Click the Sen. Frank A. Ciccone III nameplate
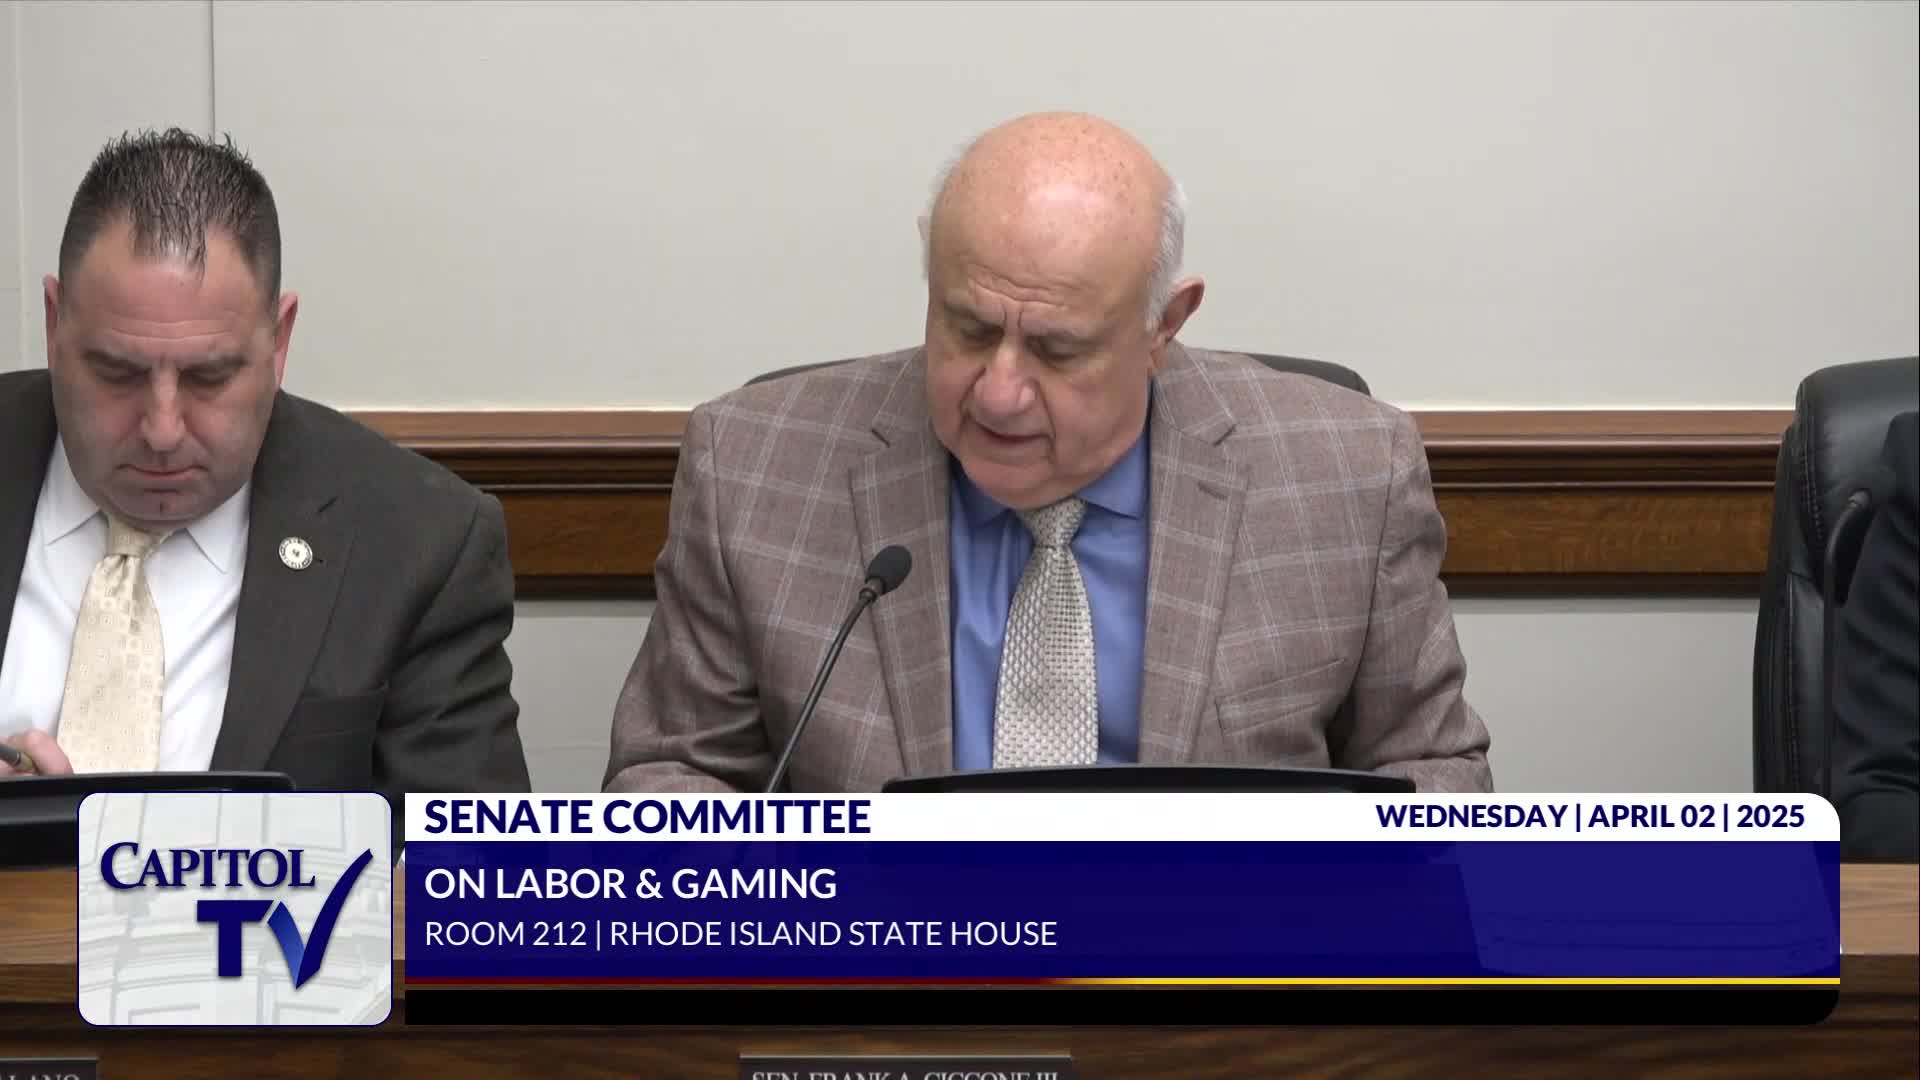Screen dimensions: 1920x1080 click(x=905, y=1070)
